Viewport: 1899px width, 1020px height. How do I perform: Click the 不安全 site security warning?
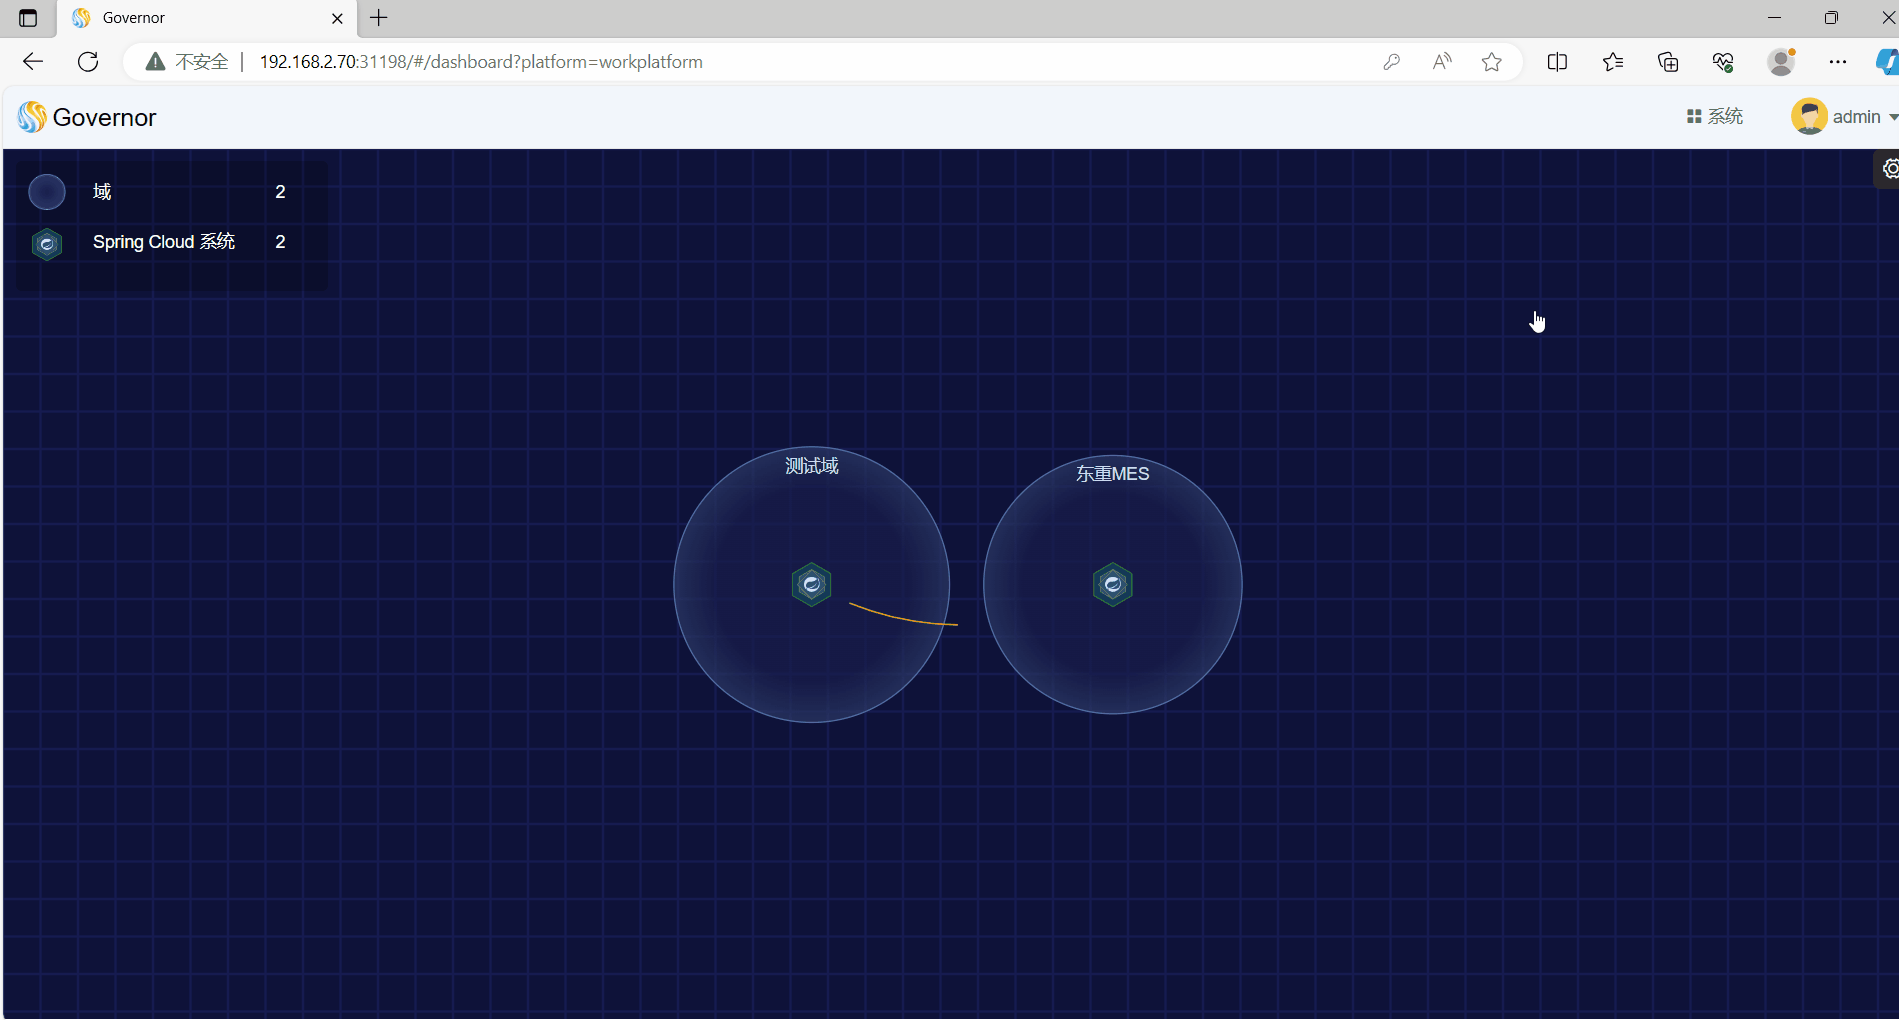pyautogui.click(x=188, y=62)
